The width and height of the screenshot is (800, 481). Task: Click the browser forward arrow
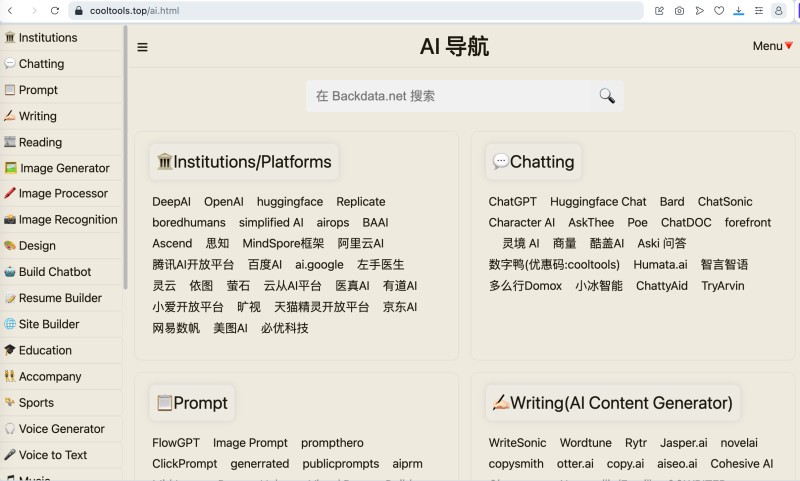[34, 10]
